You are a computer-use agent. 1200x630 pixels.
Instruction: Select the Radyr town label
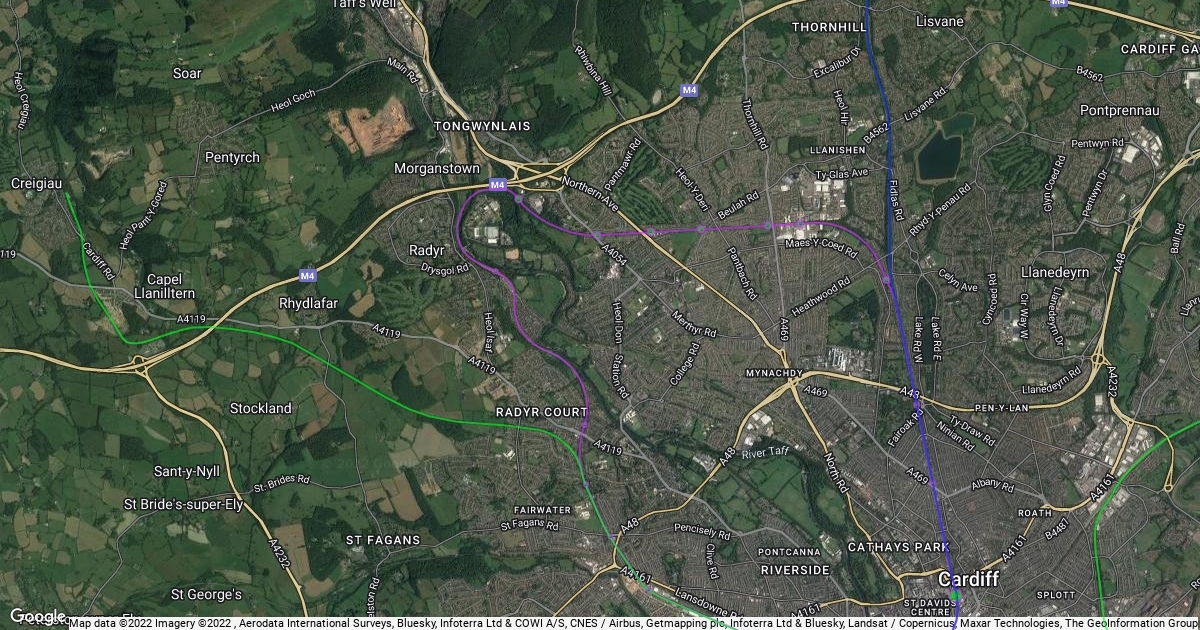click(427, 250)
